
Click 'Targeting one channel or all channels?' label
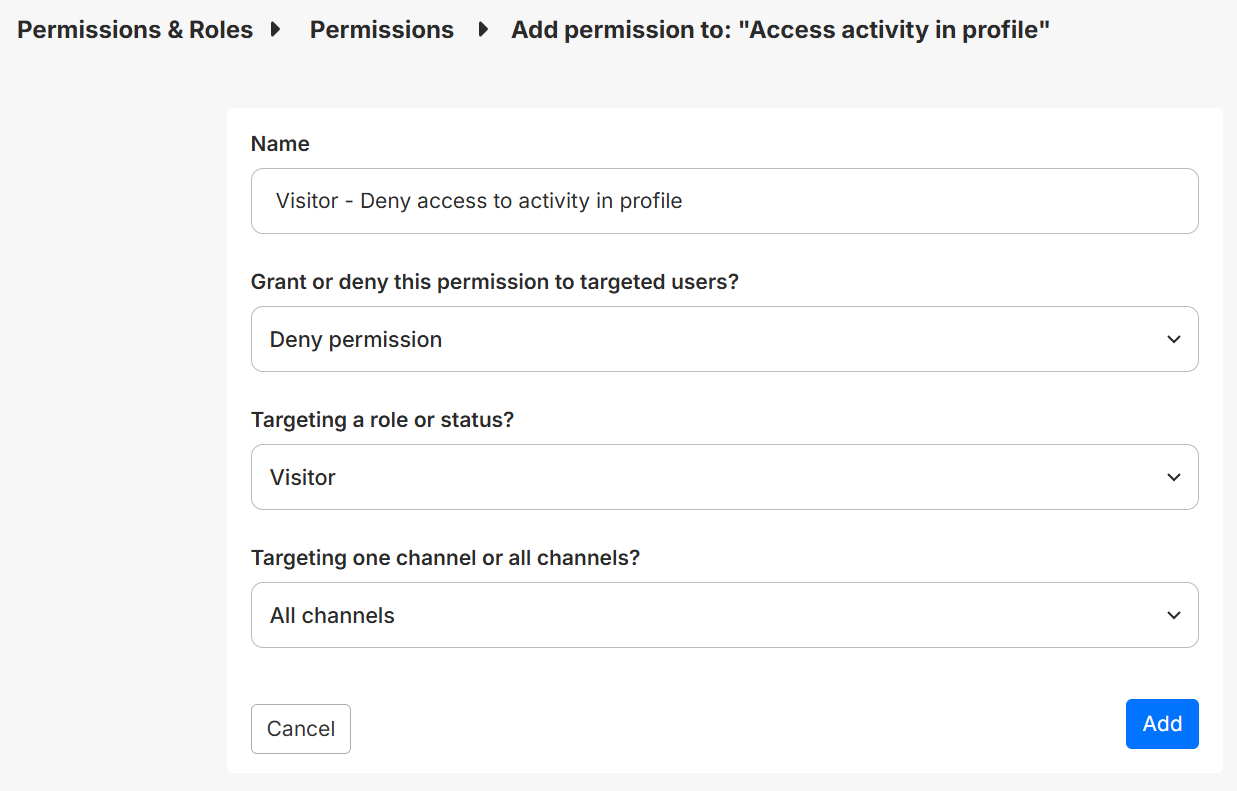445,558
